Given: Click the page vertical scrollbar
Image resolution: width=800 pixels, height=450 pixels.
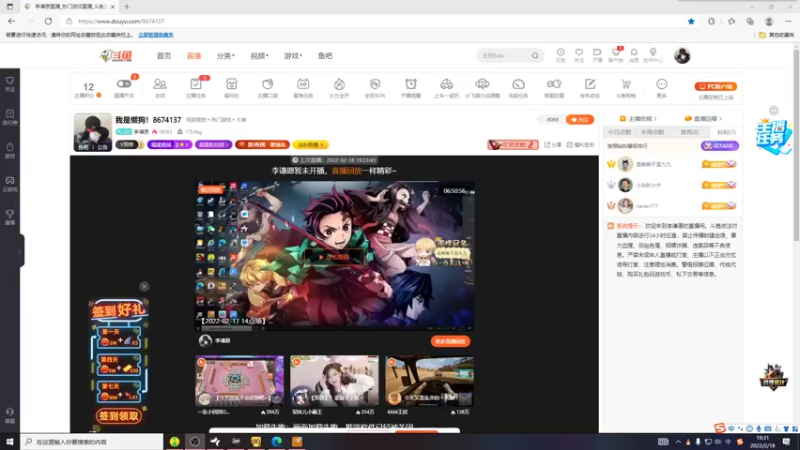Looking at the screenshot, I should [x=796, y=143].
